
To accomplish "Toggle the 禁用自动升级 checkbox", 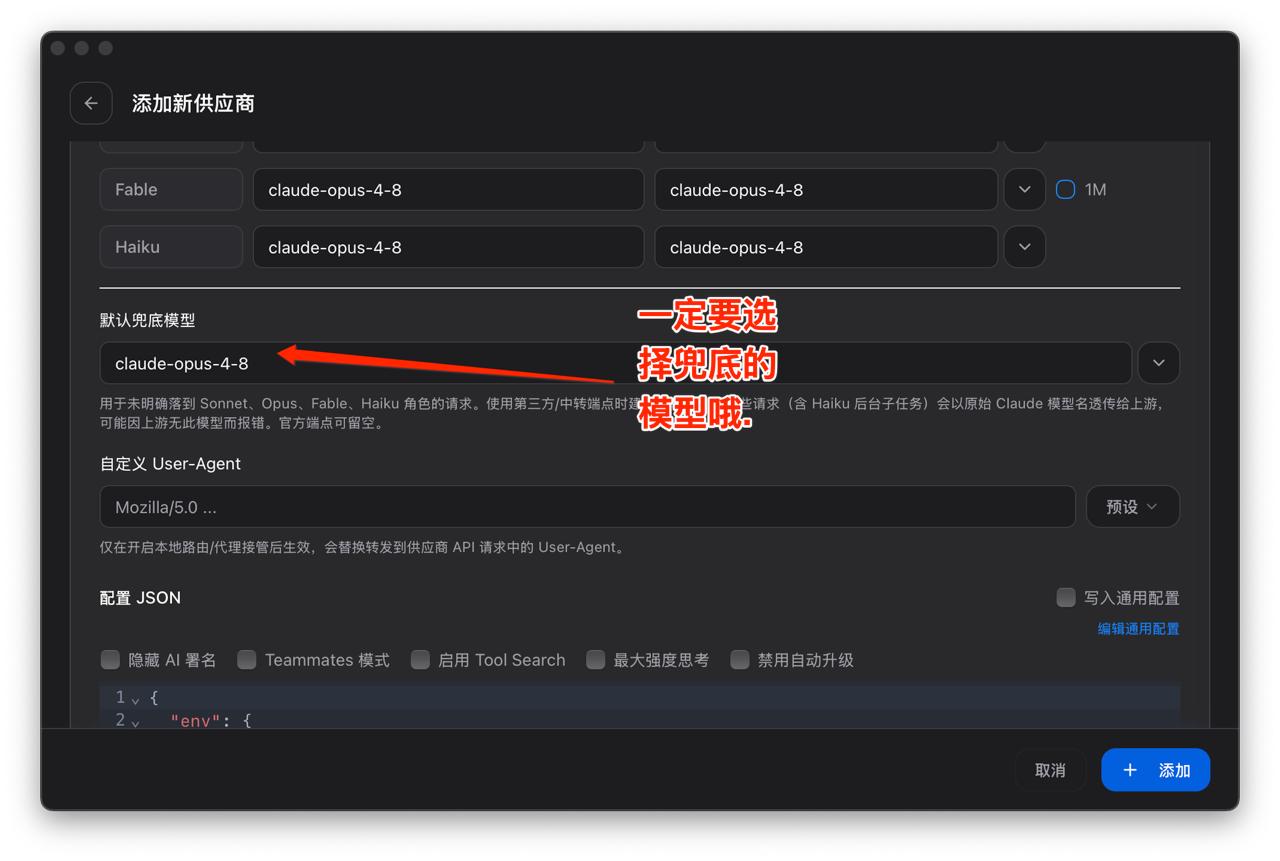I will (x=740, y=660).
